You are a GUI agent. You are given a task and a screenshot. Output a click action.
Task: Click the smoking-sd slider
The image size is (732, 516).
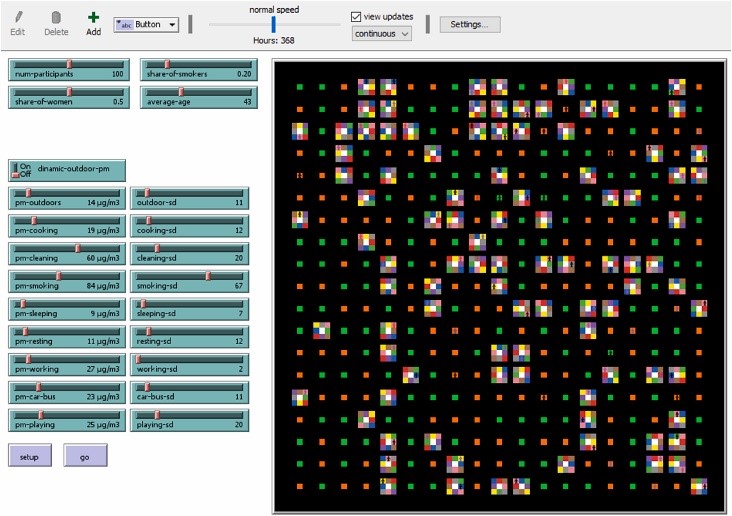tap(190, 281)
